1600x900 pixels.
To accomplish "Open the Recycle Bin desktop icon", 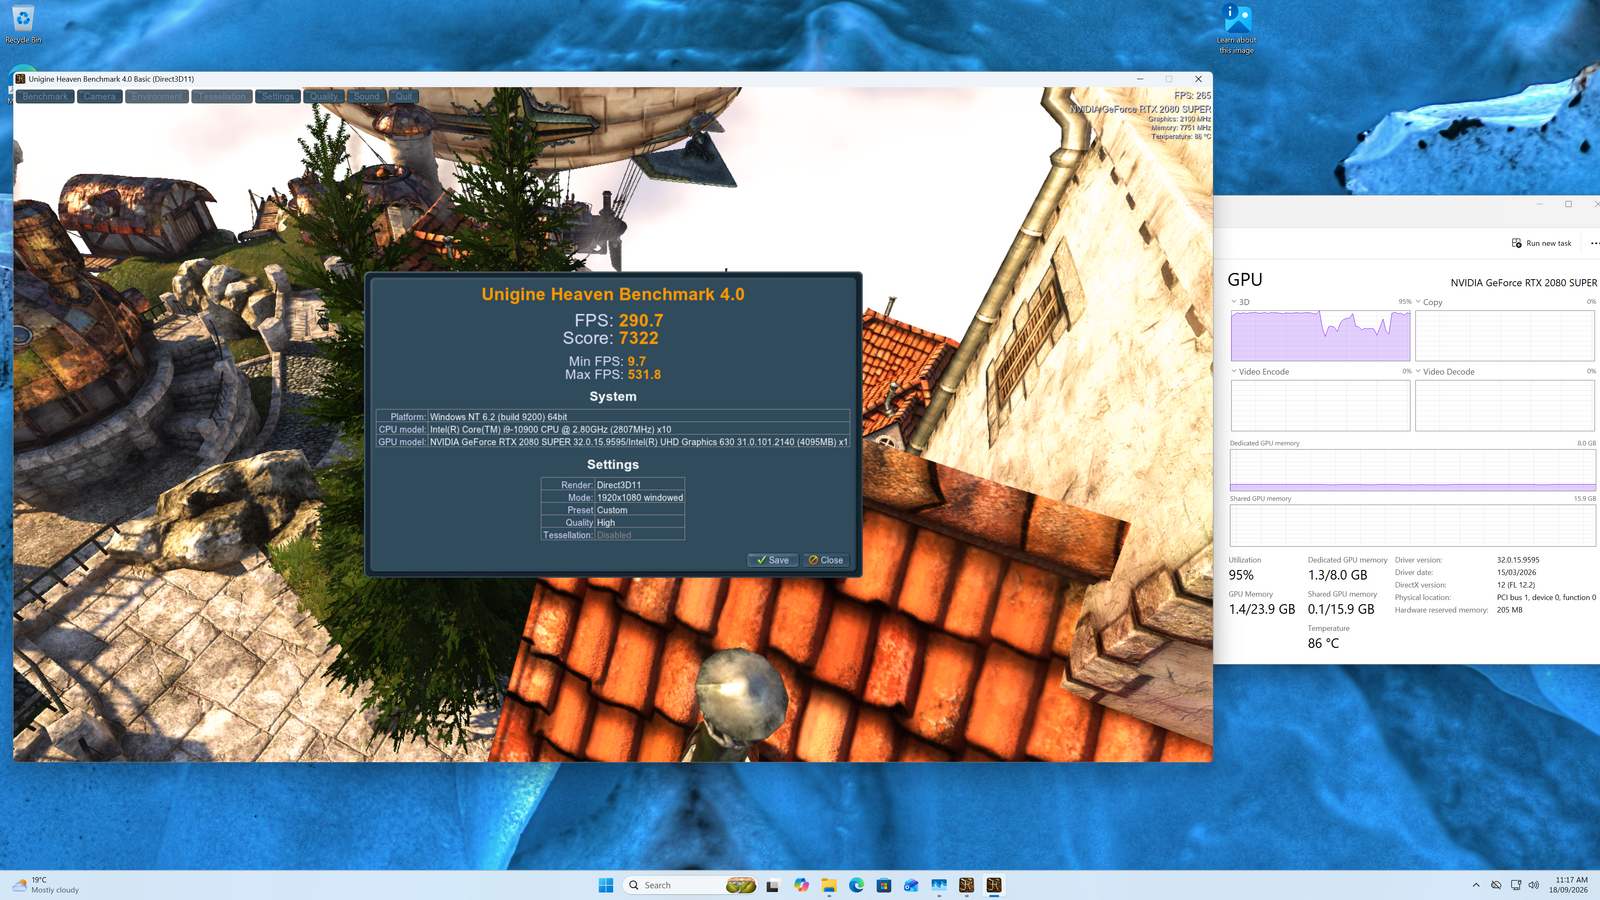I will tap(23, 24).
